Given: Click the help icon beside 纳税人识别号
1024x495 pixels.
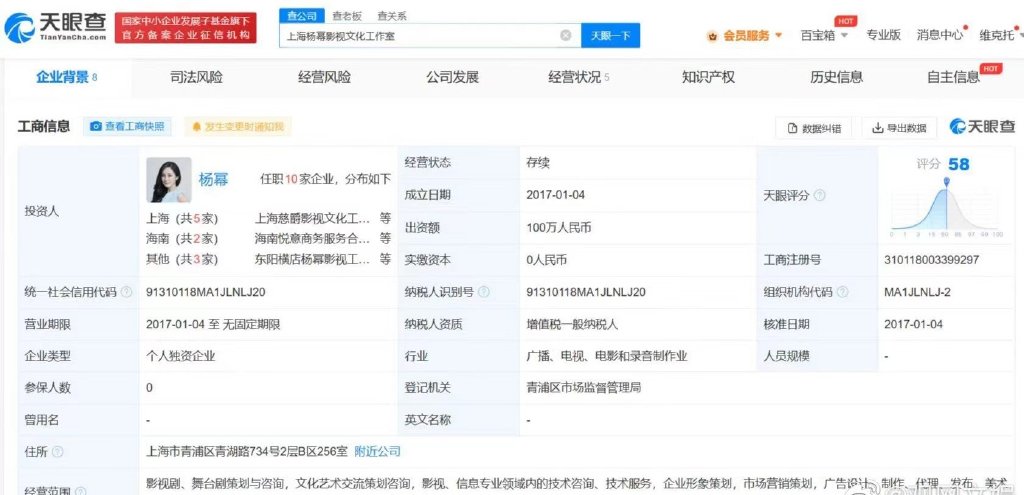Looking at the screenshot, I should point(483,292).
